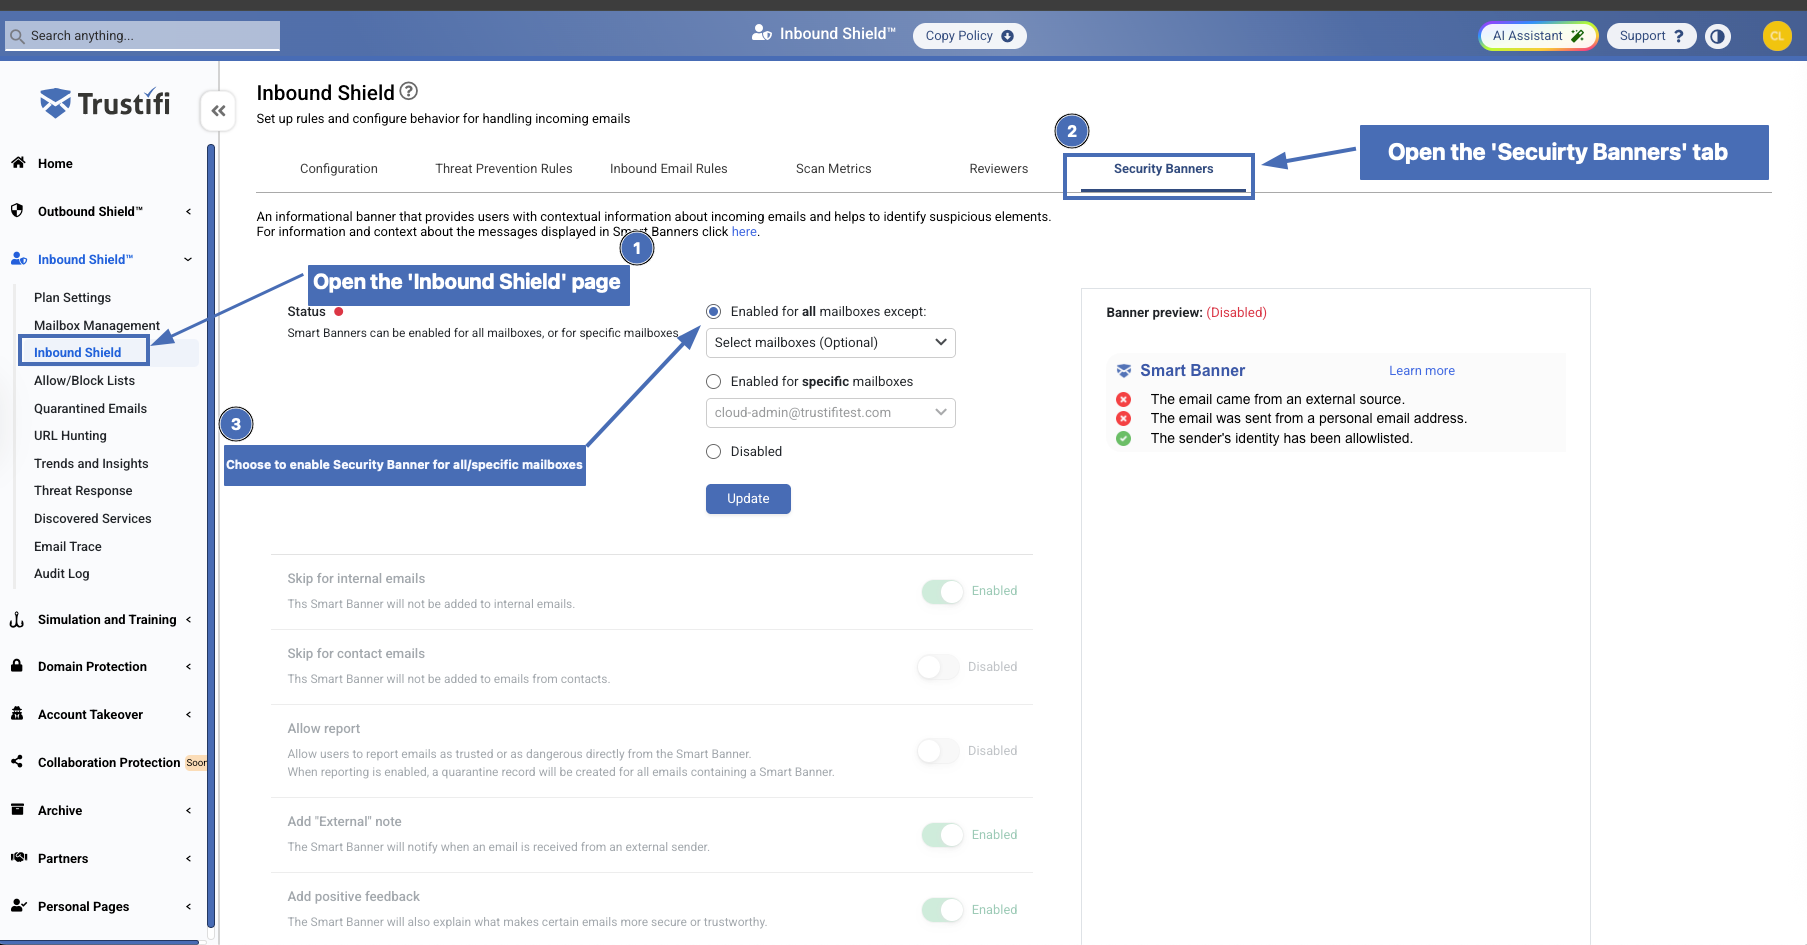Click the Domain Protection lock icon
Screen dimensions: 1807x945
click(17, 666)
